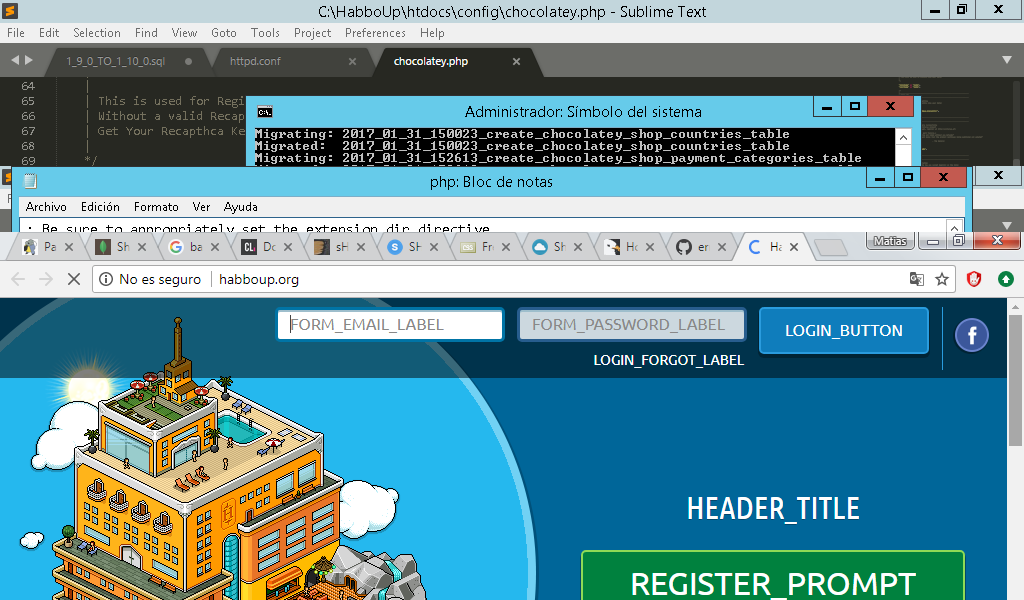Stop loading the habboup.org page
Viewport: 1024px width, 600px height.
tap(74, 279)
